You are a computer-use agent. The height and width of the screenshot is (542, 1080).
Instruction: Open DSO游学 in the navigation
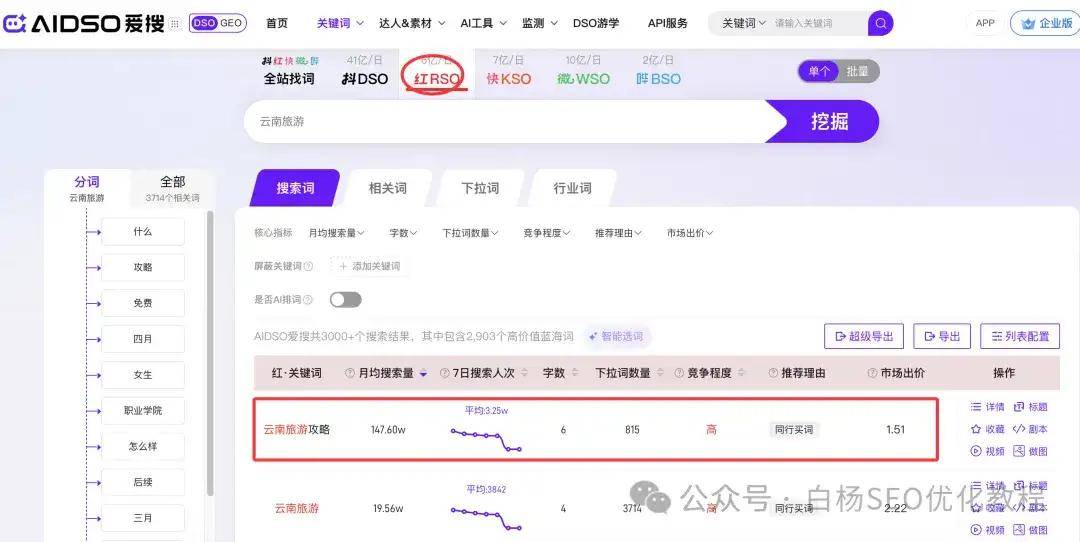596,23
